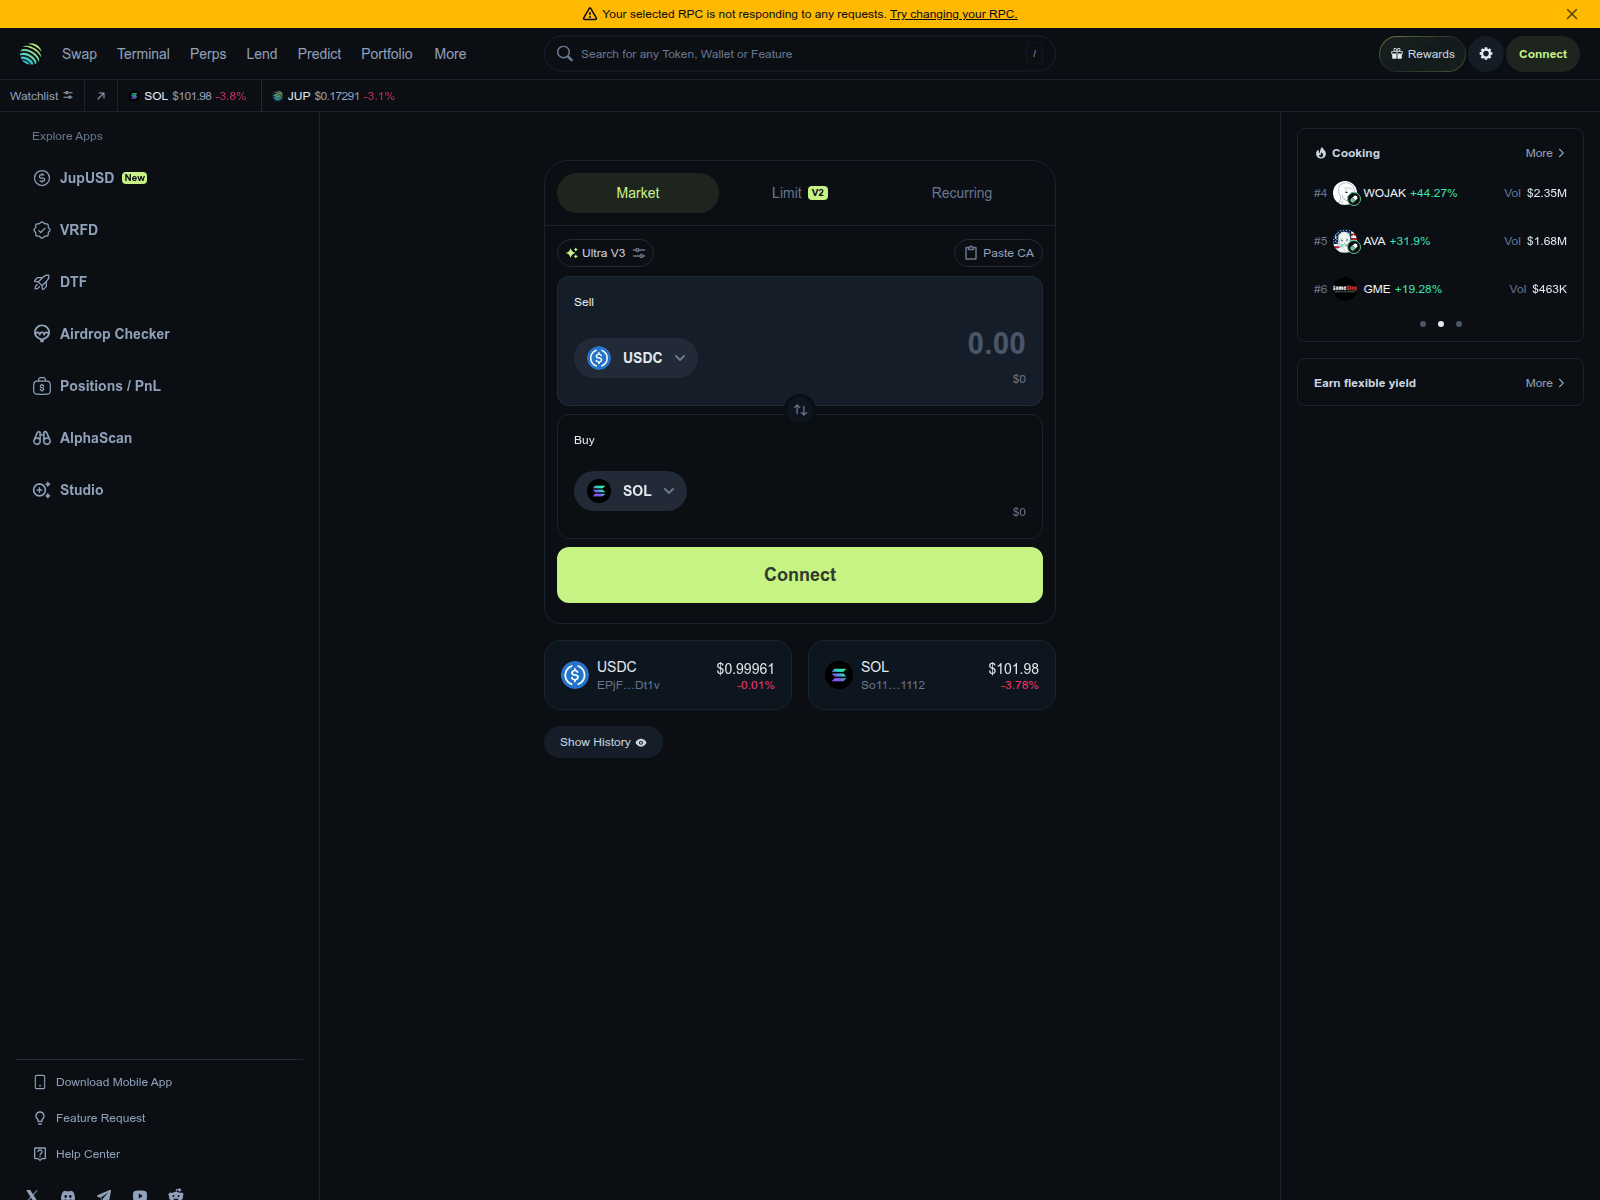
Task: Click the search magnifier icon
Action: pos(565,54)
